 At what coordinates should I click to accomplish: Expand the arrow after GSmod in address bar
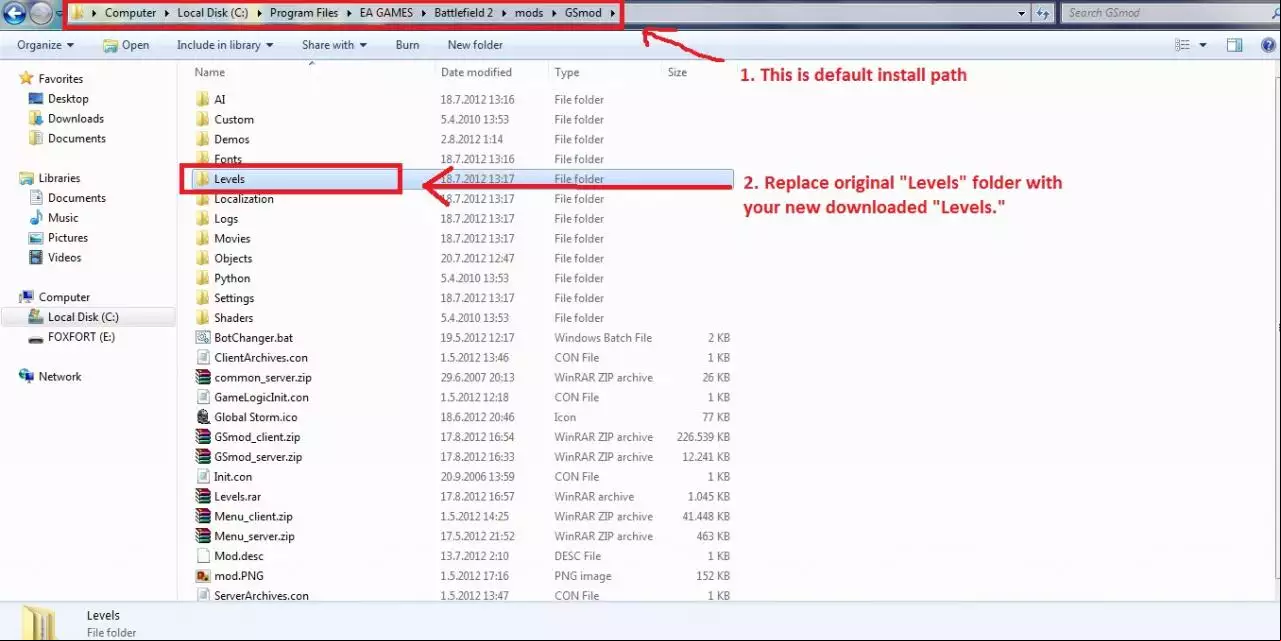[612, 13]
